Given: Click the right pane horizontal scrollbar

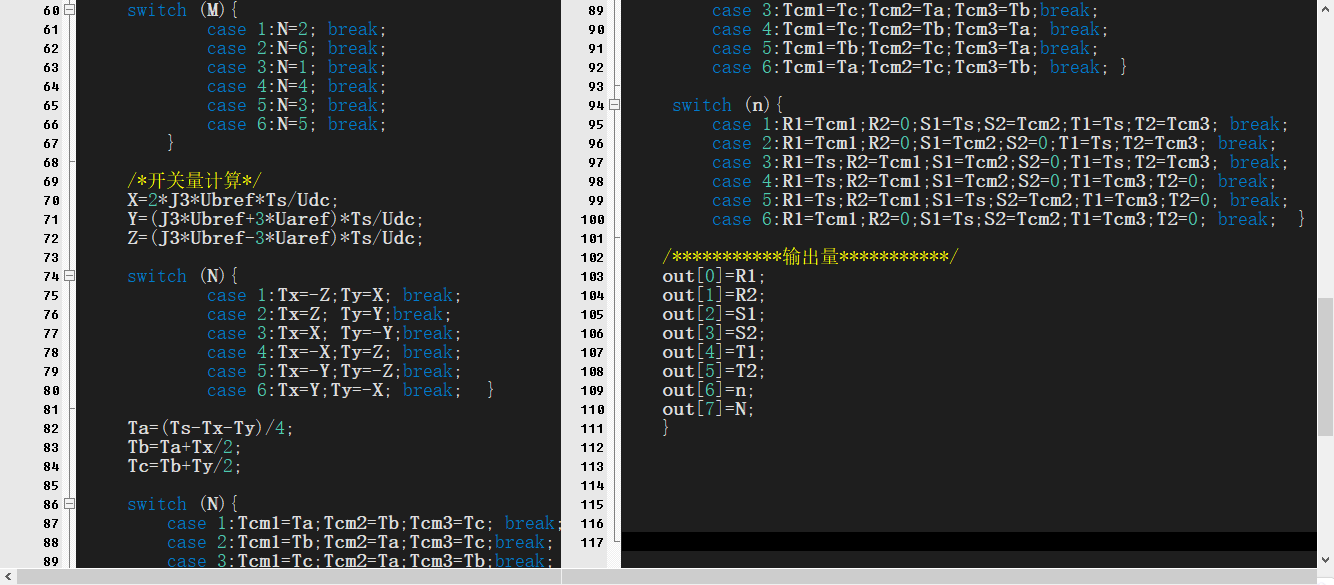Looking at the screenshot, I should [940, 576].
